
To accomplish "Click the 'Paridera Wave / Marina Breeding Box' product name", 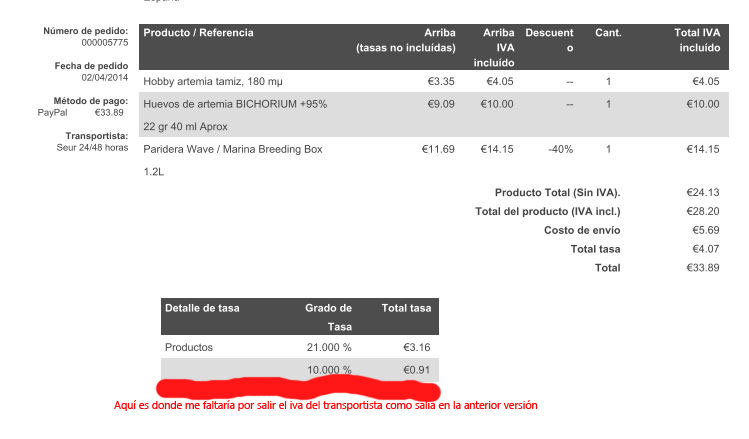I will (x=233, y=149).
